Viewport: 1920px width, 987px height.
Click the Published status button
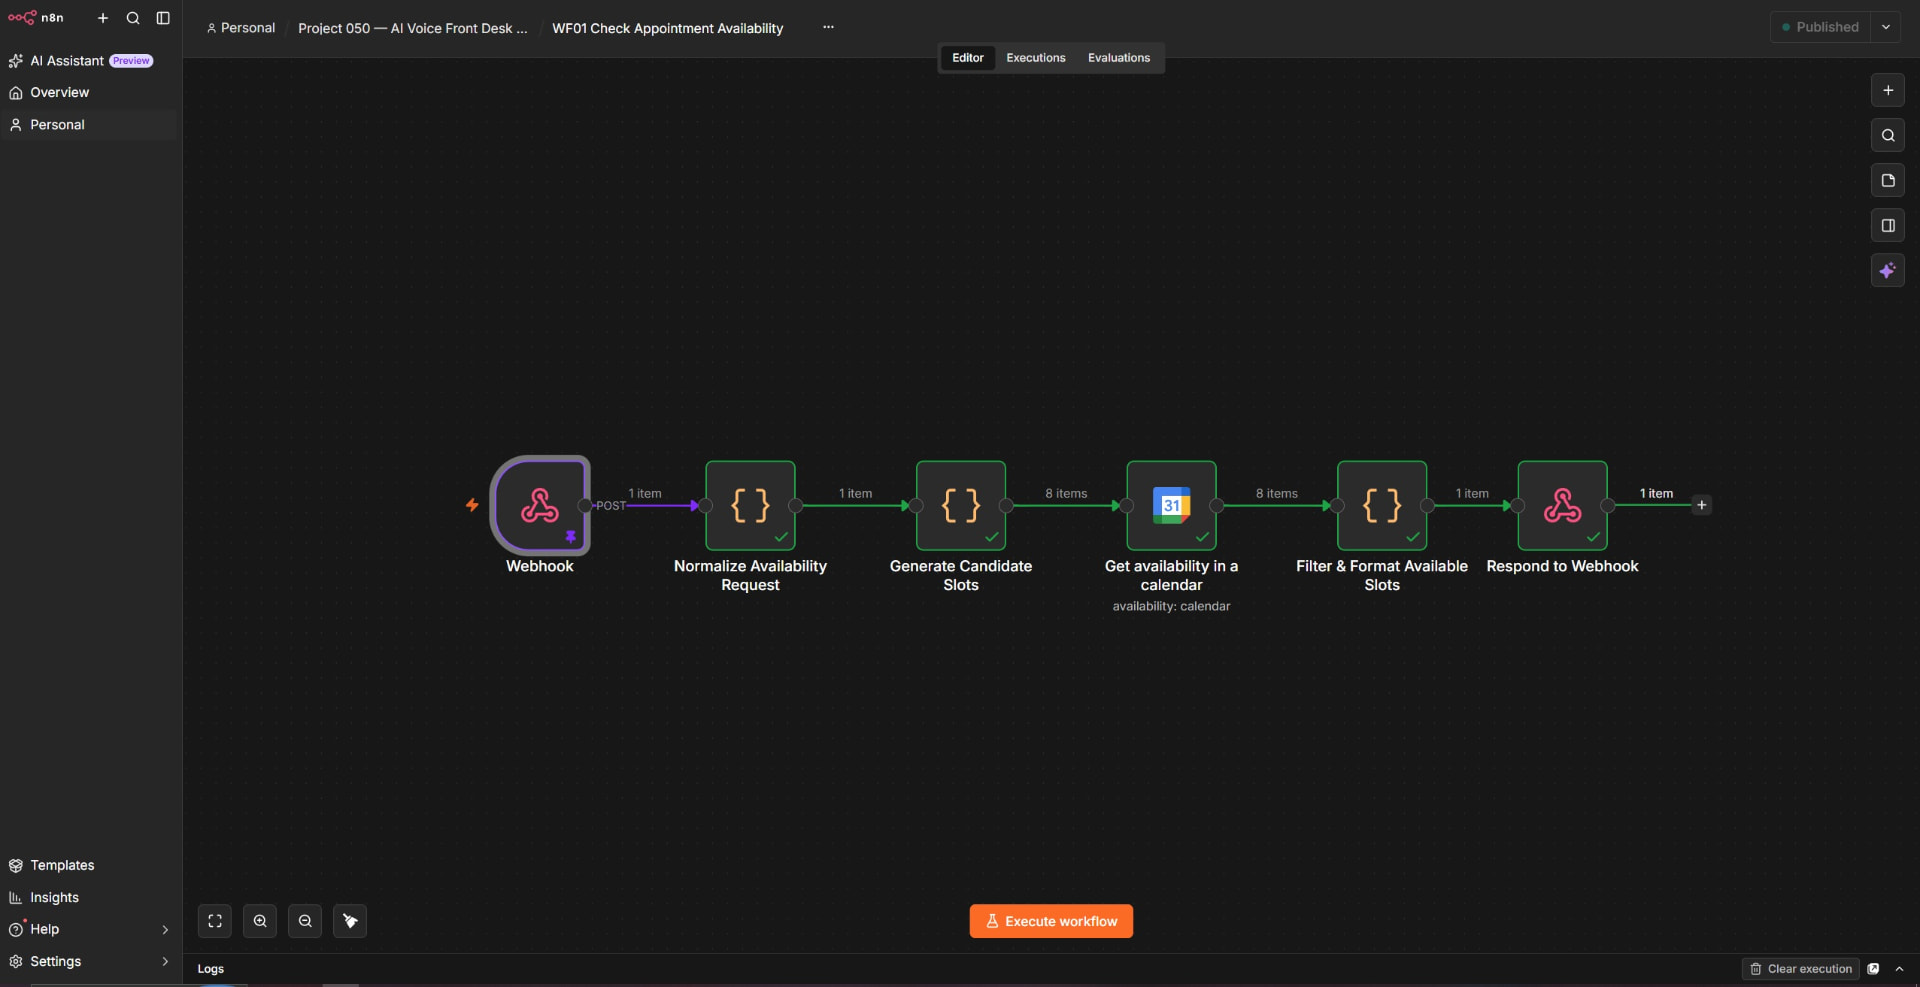tap(1820, 27)
